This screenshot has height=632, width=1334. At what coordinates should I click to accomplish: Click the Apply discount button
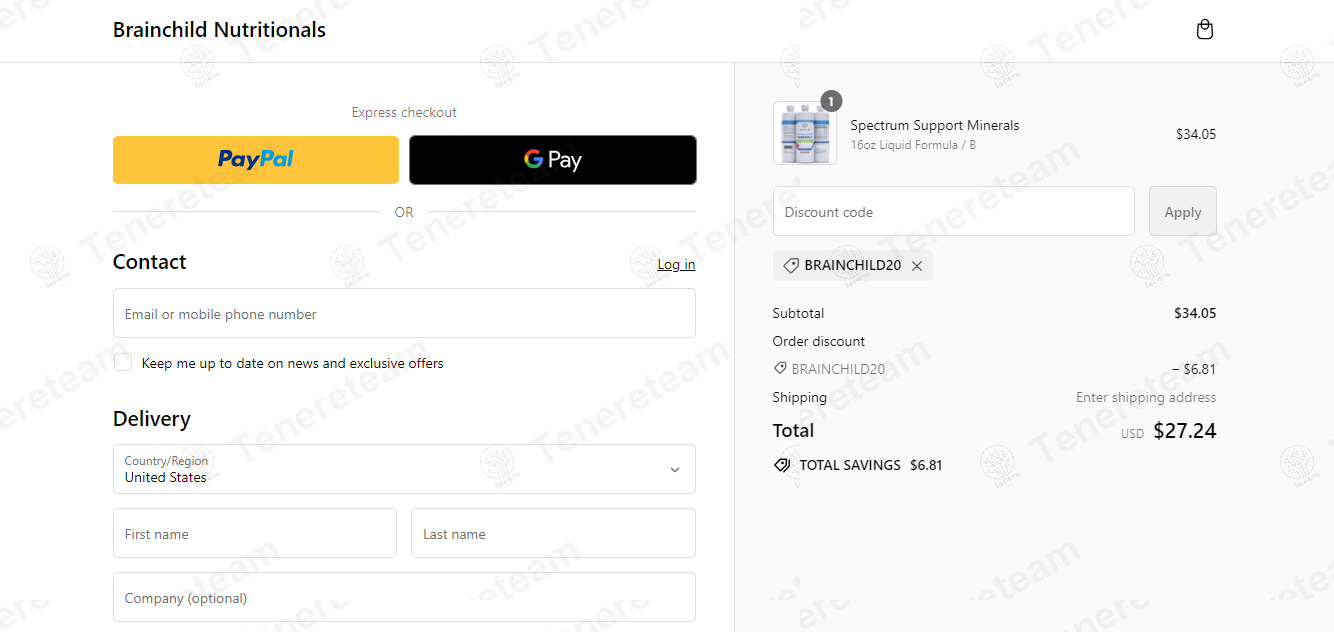pyautogui.click(x=1182, y=212)
